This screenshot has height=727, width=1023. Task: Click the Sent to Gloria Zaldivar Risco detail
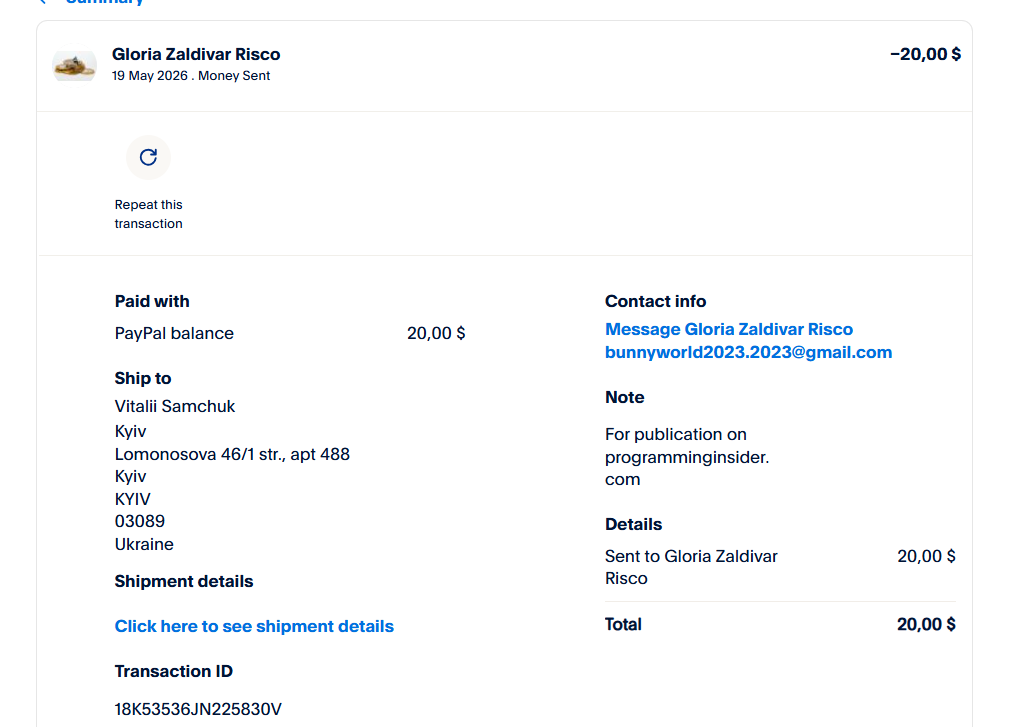[691, 567]
